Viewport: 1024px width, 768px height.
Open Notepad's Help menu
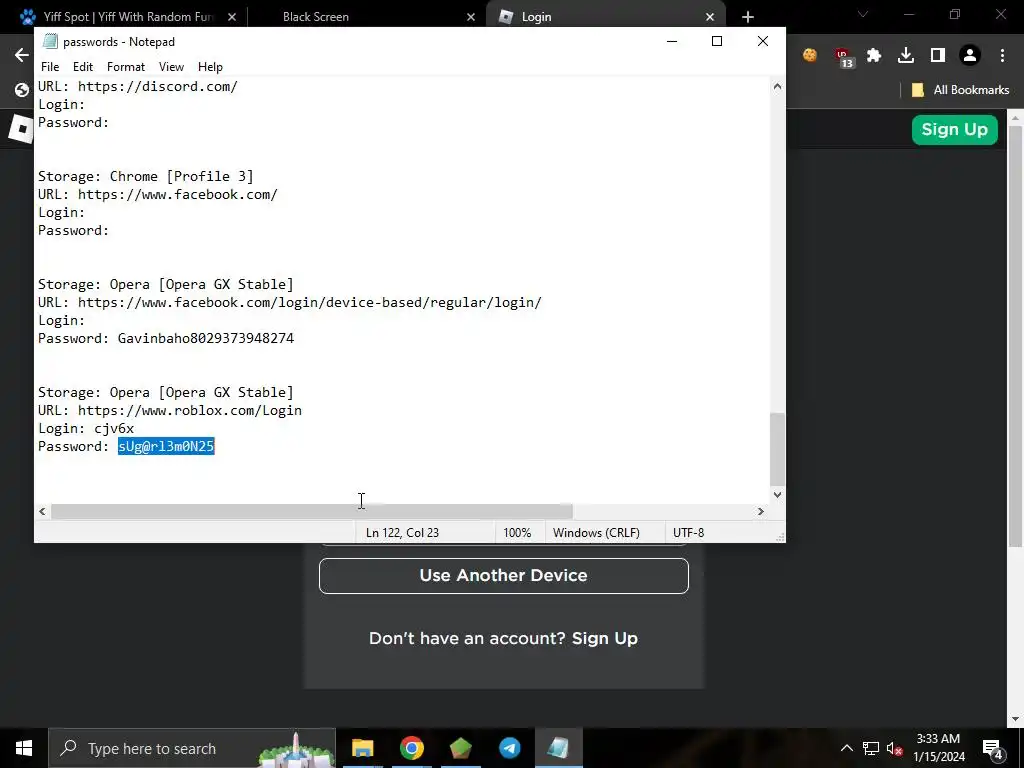(210, 67)
